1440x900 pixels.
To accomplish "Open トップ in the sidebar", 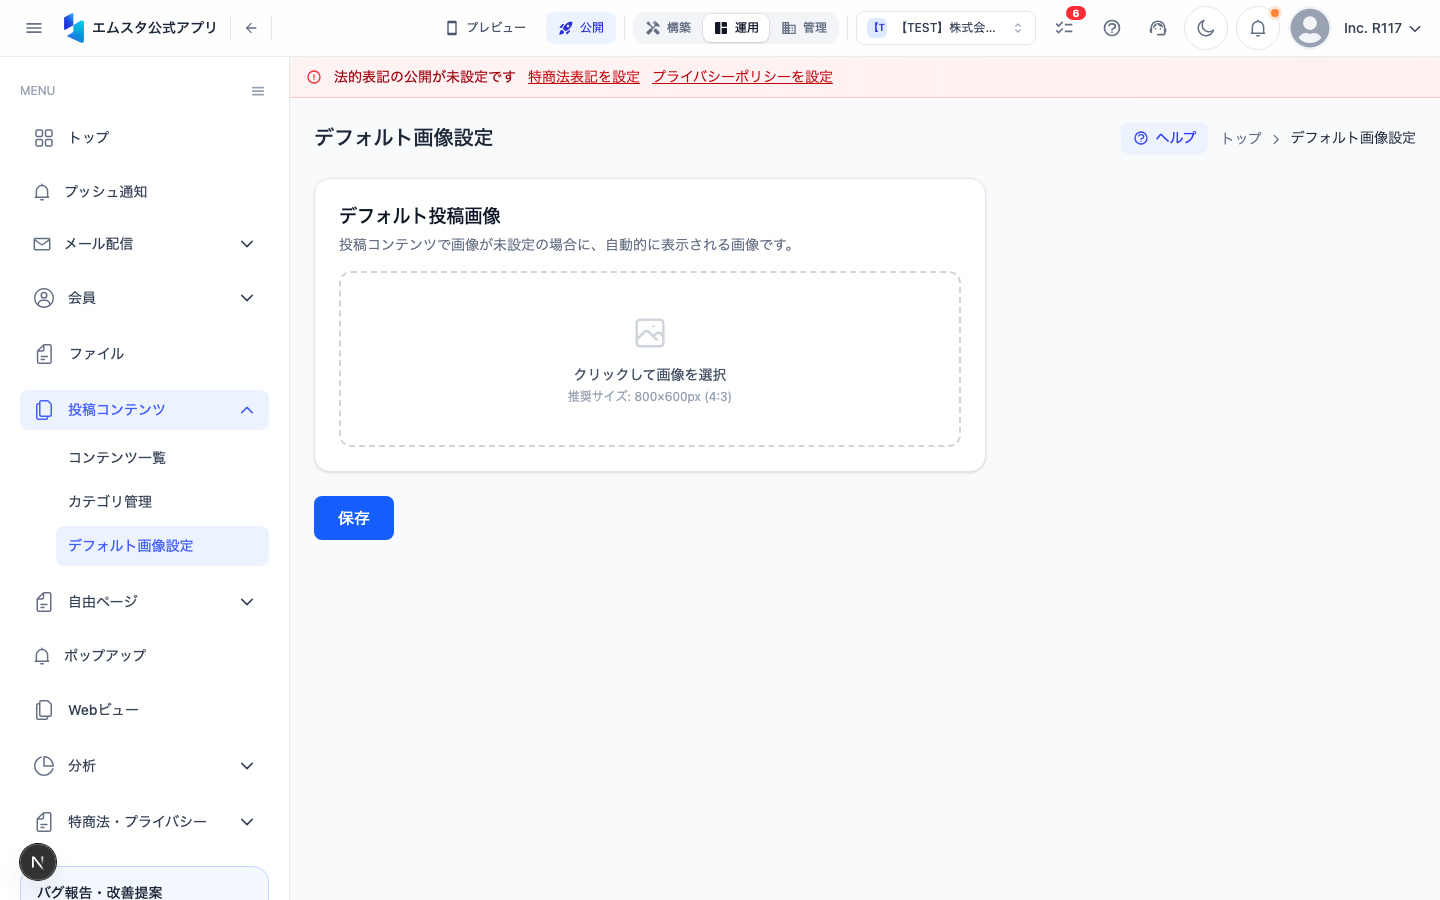I will pos(144,138).
